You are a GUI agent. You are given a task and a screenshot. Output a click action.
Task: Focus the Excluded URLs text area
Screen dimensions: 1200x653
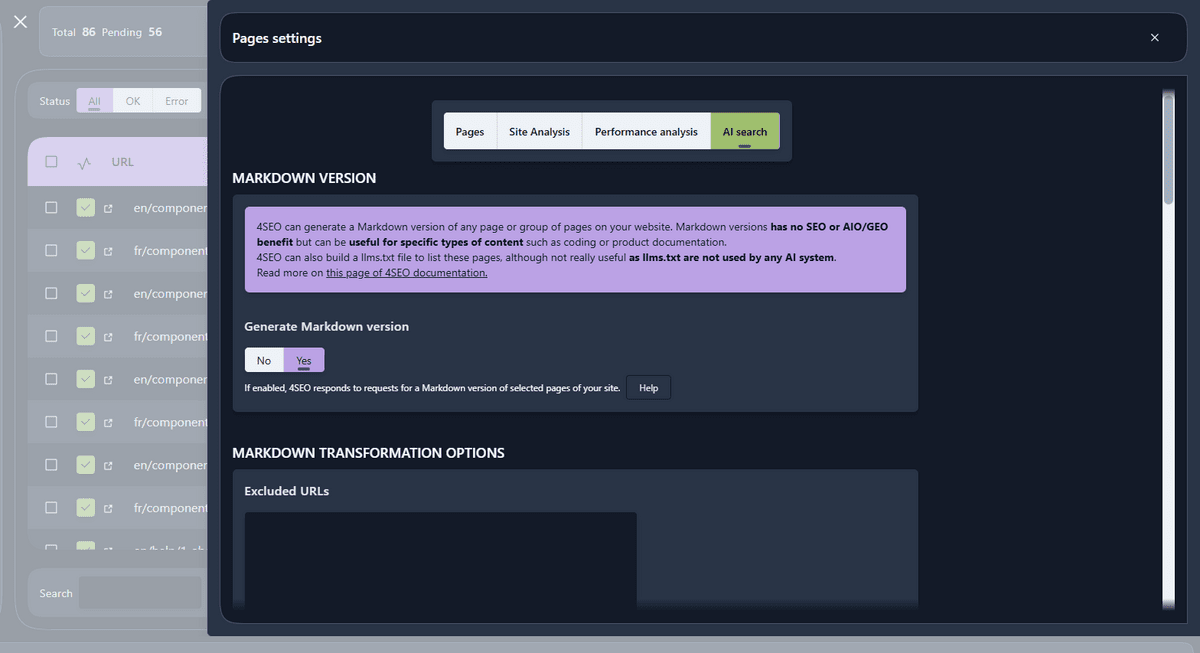[441, 560]
